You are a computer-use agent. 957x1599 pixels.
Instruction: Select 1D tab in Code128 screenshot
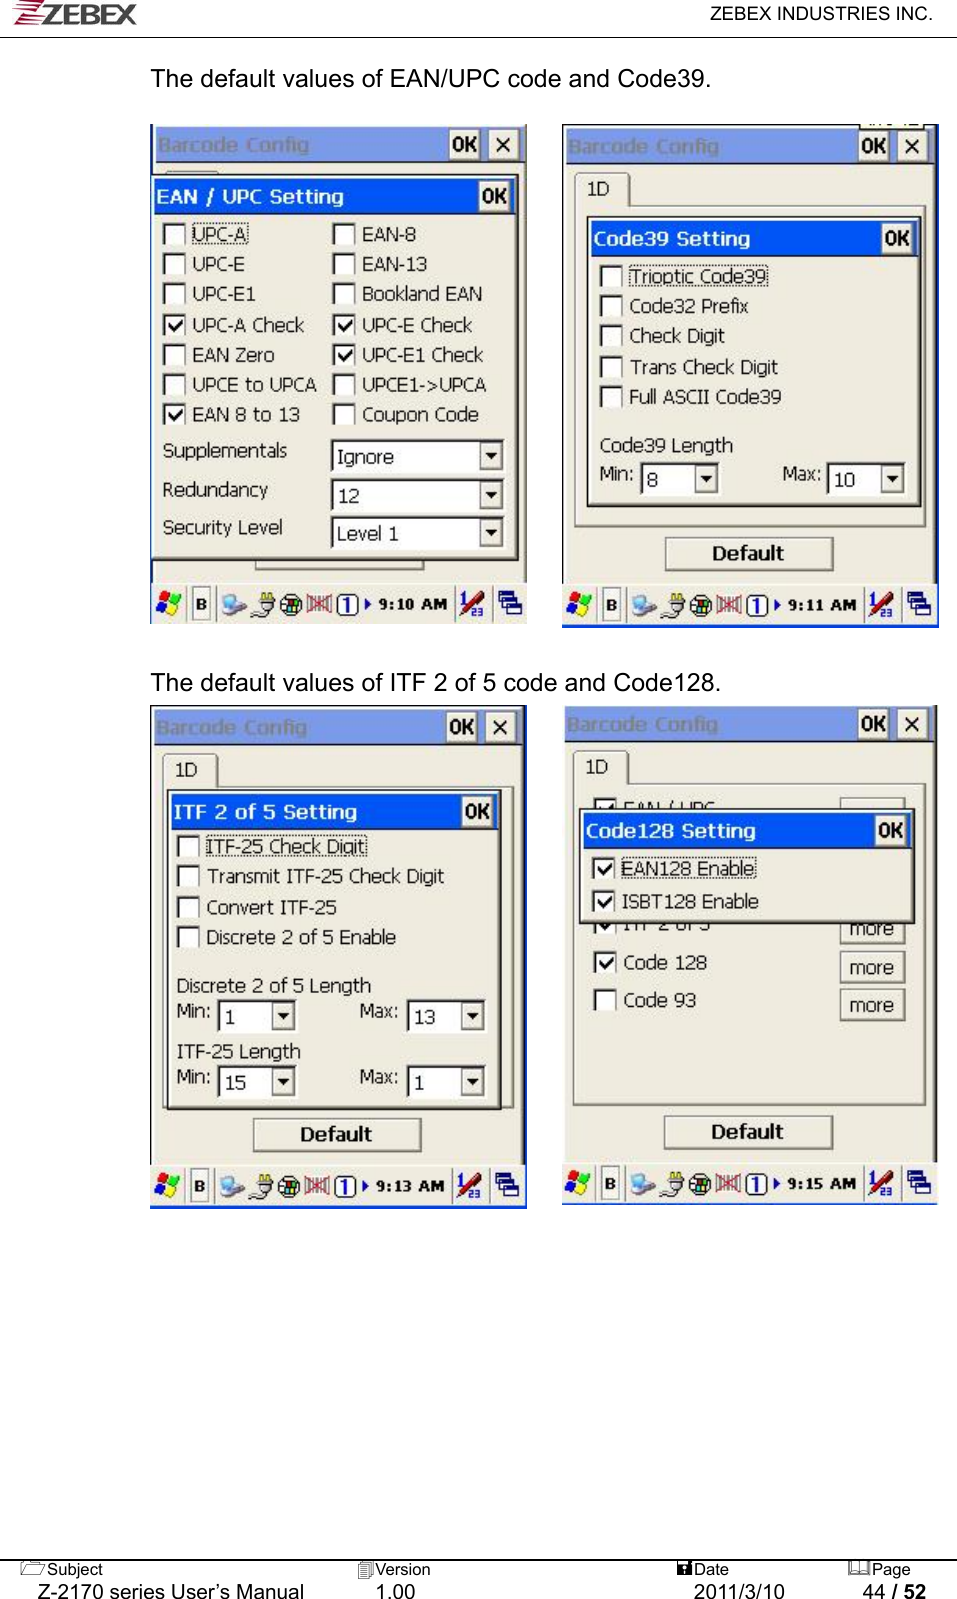[598, 767]
